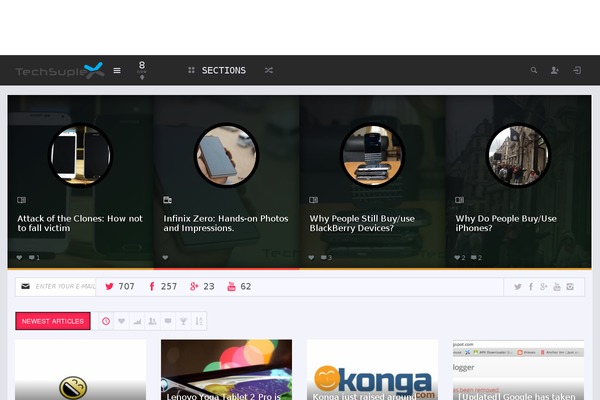Screen dimensions: 600x400
Task: Click the shuffle random article icon
Action: coord(269,70)
